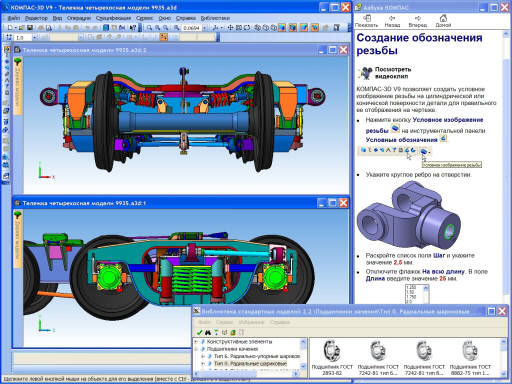Open the Операции menu

79,18
